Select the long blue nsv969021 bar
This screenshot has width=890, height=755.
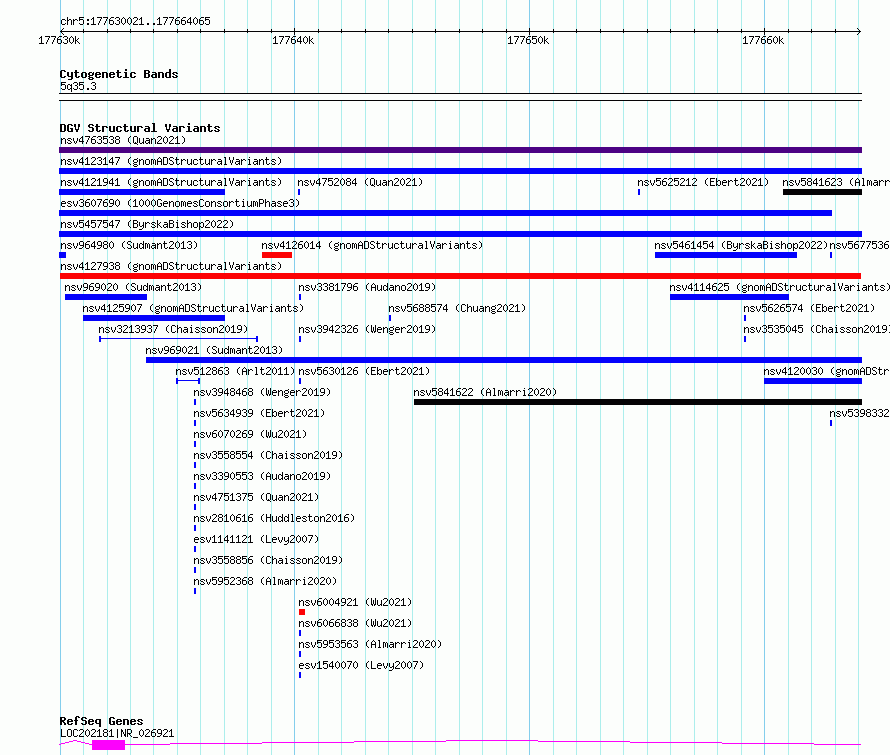click(x=504, y=360)
